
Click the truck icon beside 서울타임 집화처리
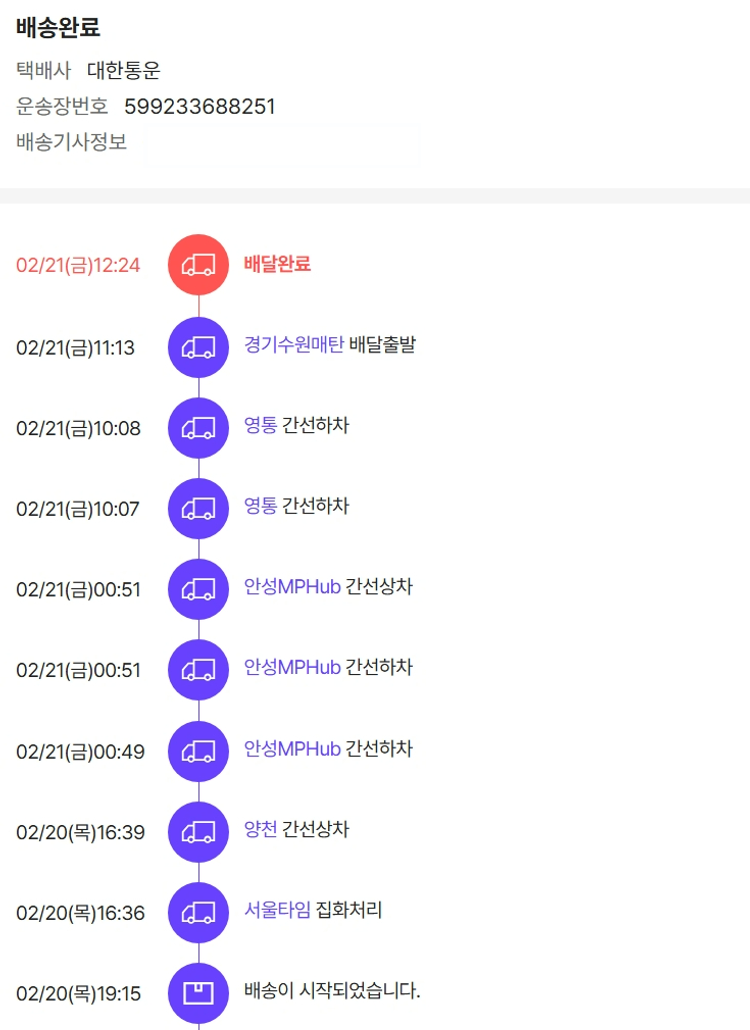point(198,912)
